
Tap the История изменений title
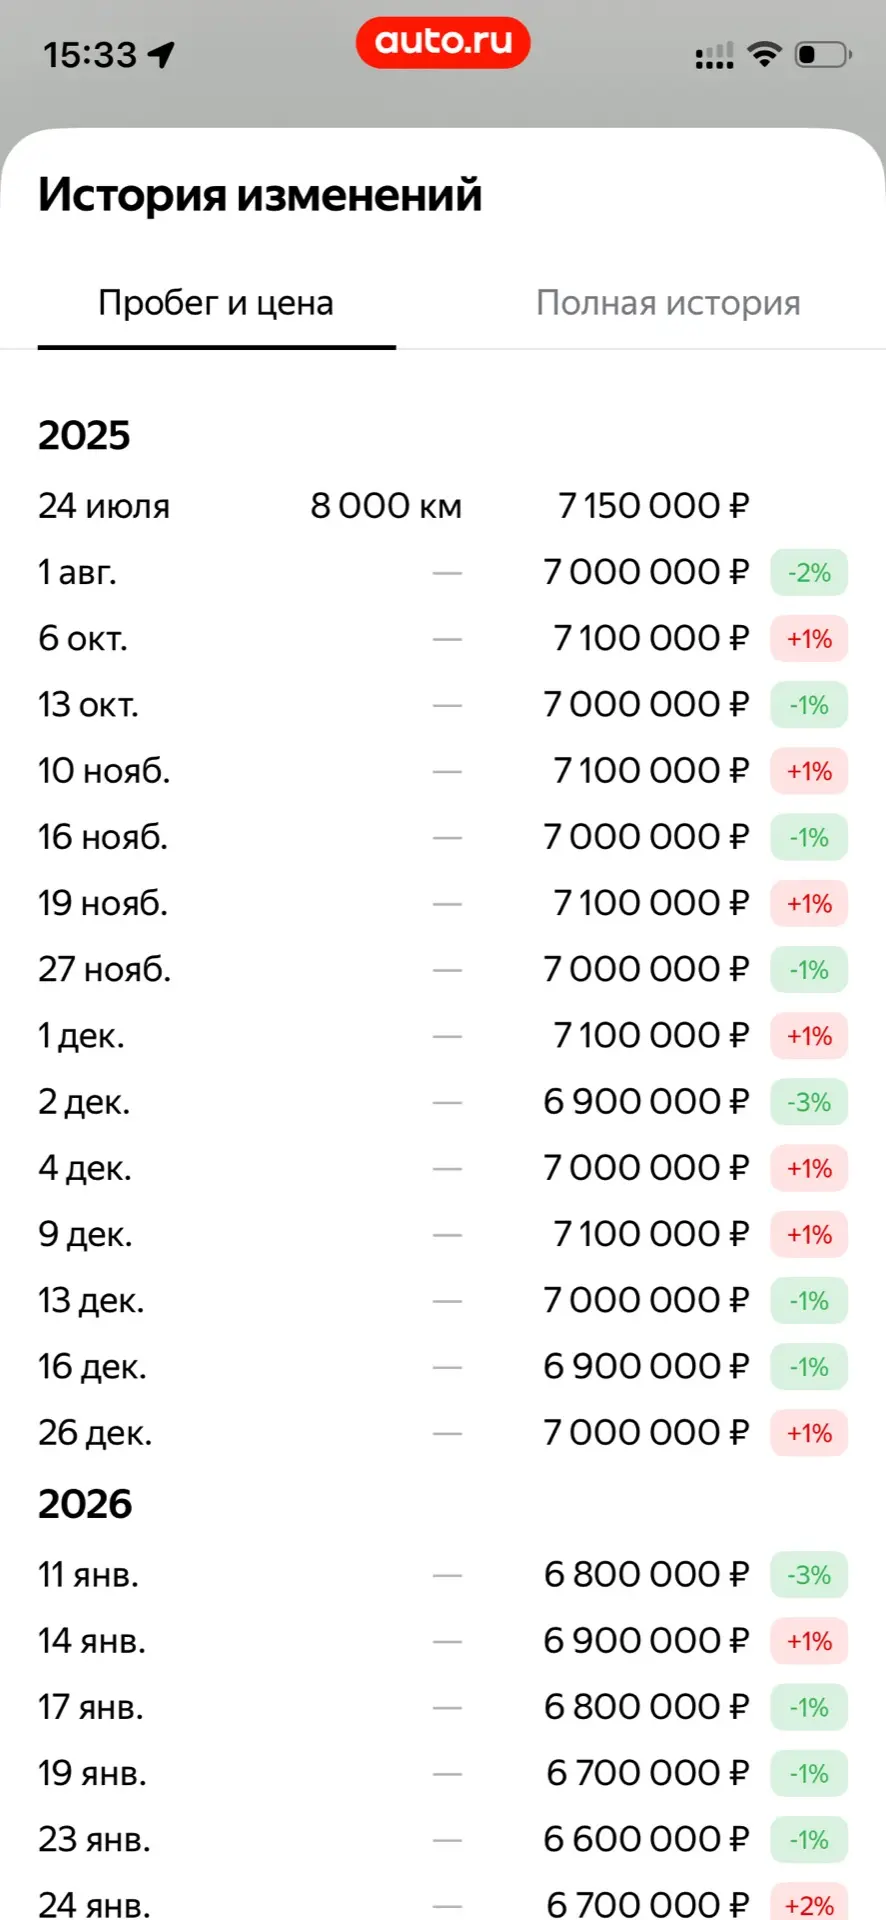(x=260, y=194)
